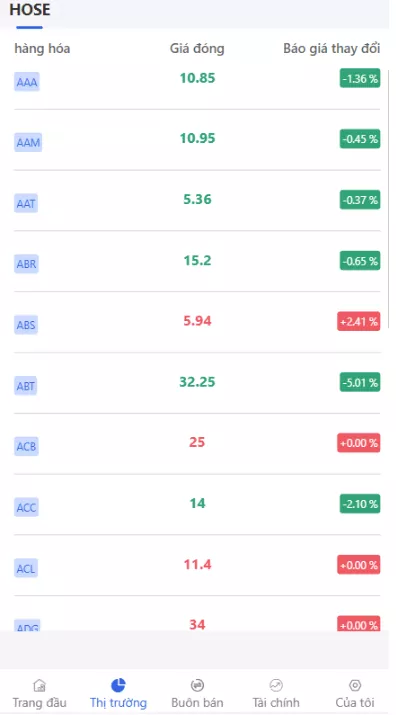Screen dimensions: 396x715
Task: Open the AAM stock ticker
Action: (28, 143)
